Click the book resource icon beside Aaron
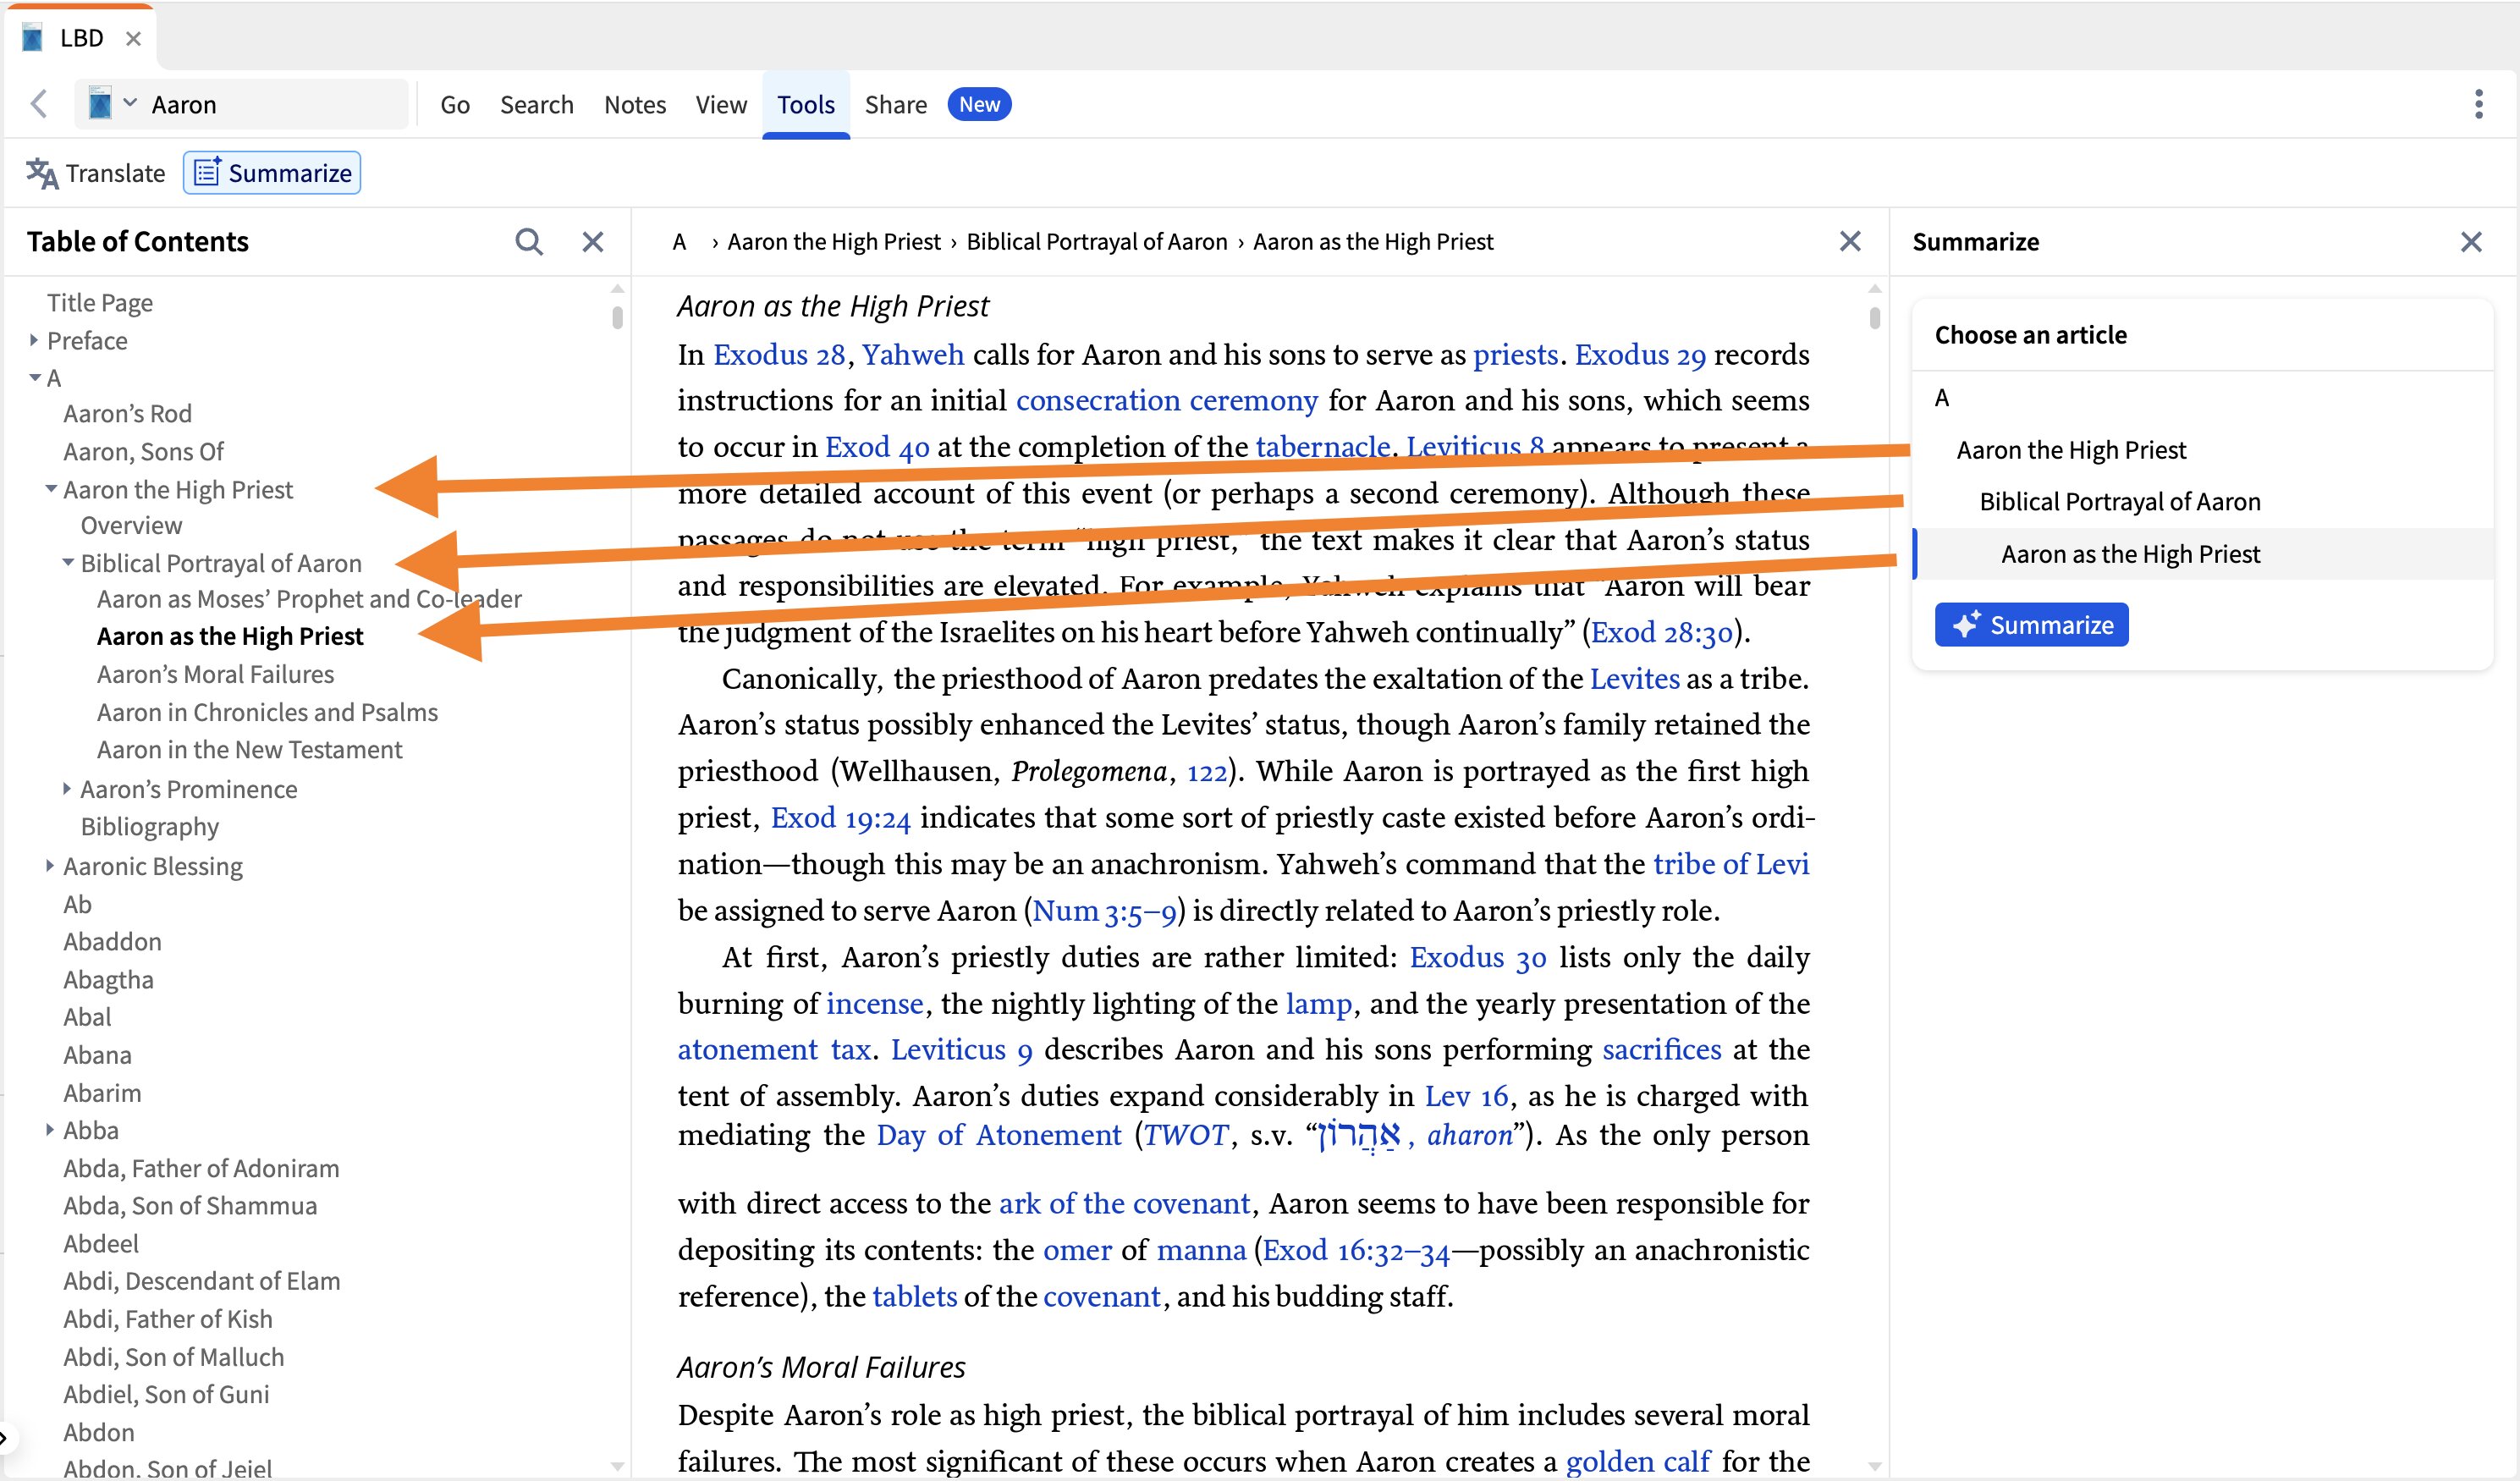 [x=101, y=103]
